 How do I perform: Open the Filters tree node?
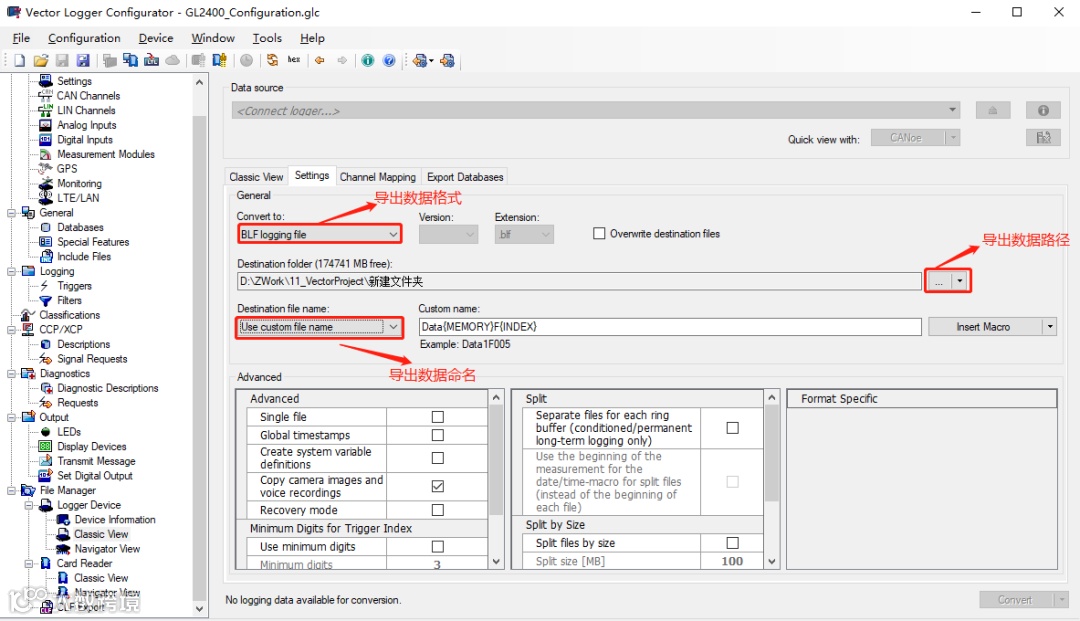click(x=69, y=300)
